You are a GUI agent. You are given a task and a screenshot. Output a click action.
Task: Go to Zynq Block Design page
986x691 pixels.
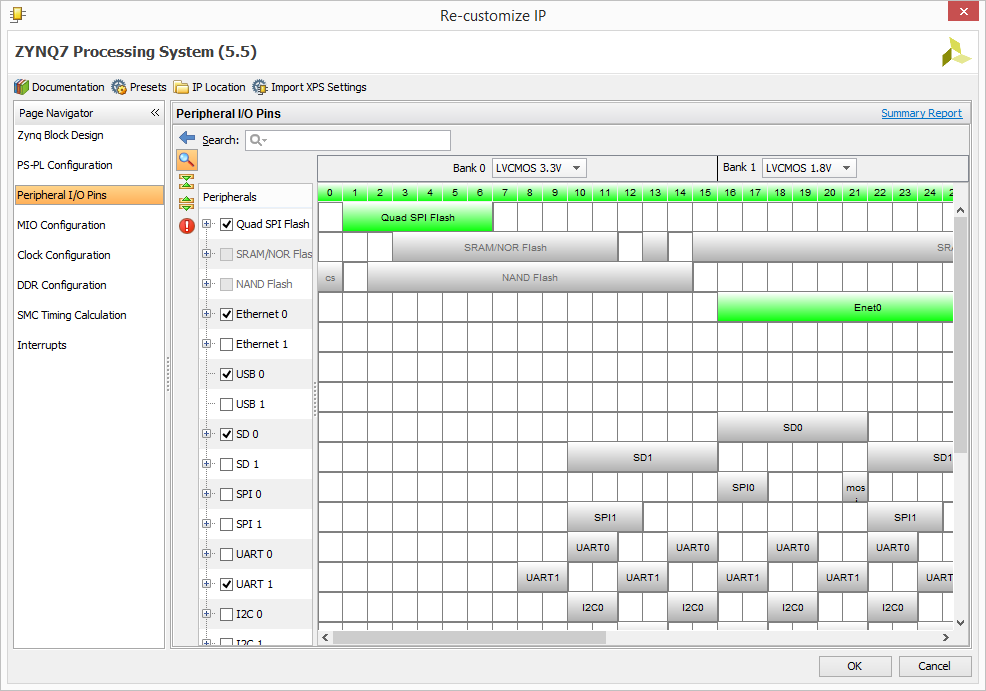click(60, 135)
